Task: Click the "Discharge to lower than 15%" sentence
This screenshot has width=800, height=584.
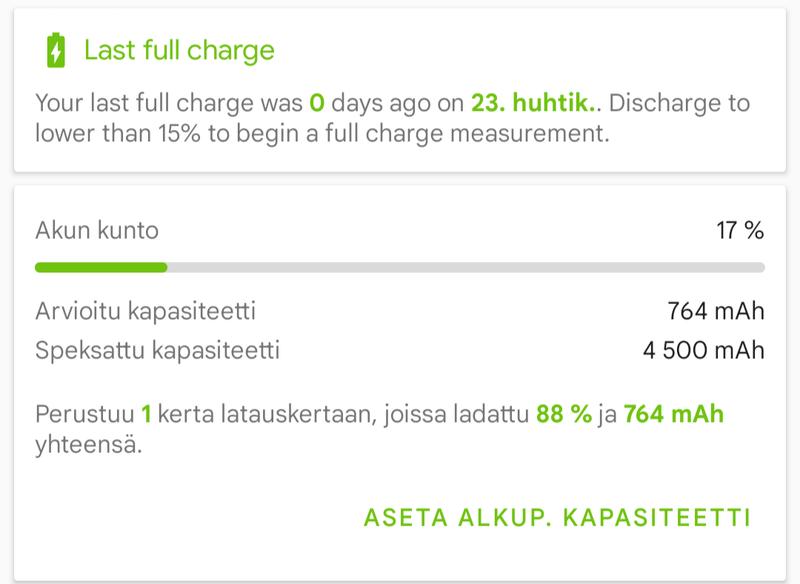Action: 320,134
